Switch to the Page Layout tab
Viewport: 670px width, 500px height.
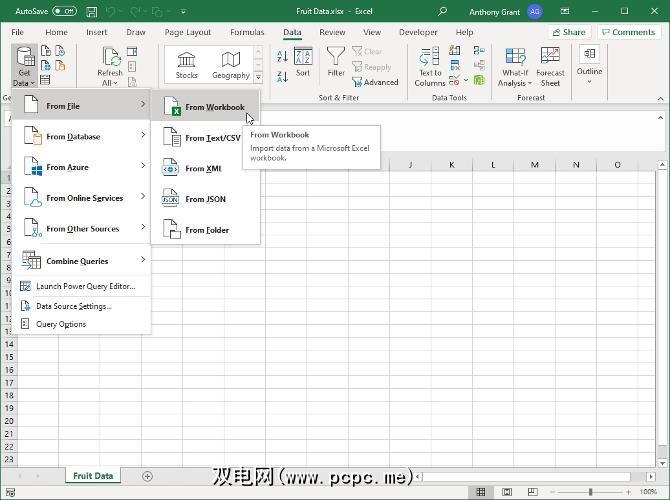(188, 32)
